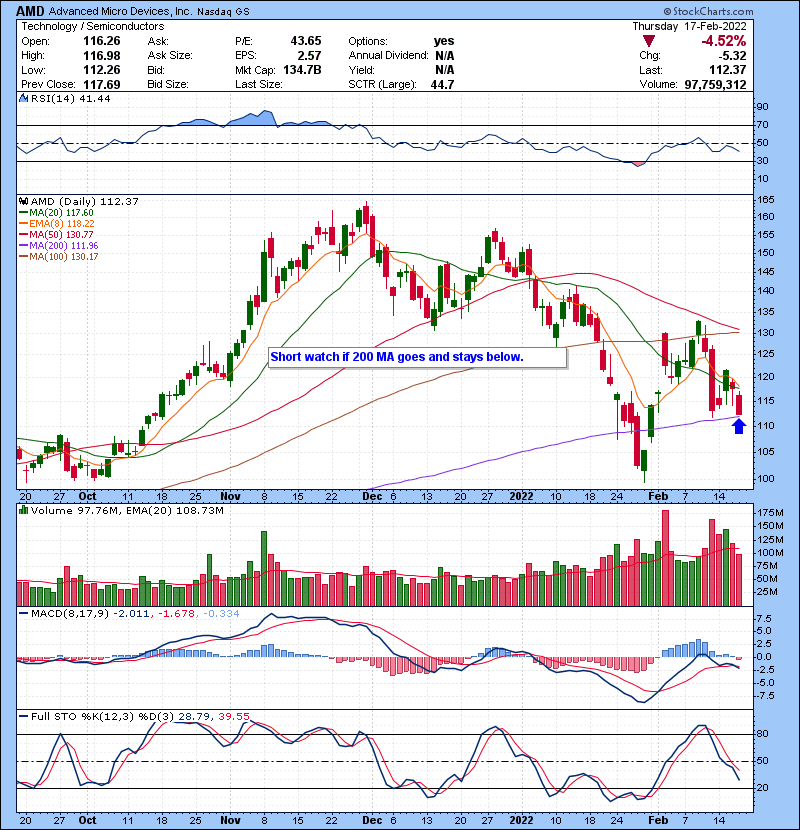Click the Ask Size label
This screenshot has height=830, width=800.
170,56
